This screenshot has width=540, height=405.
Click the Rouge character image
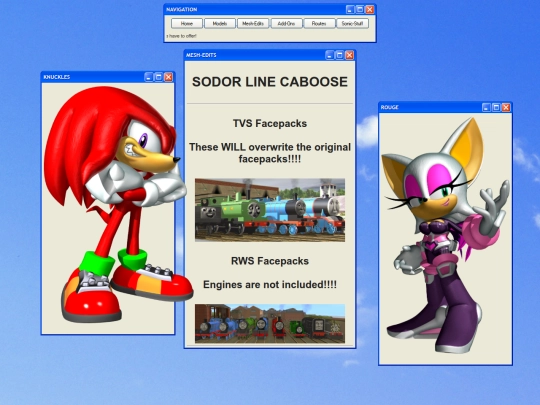(445, 236)
